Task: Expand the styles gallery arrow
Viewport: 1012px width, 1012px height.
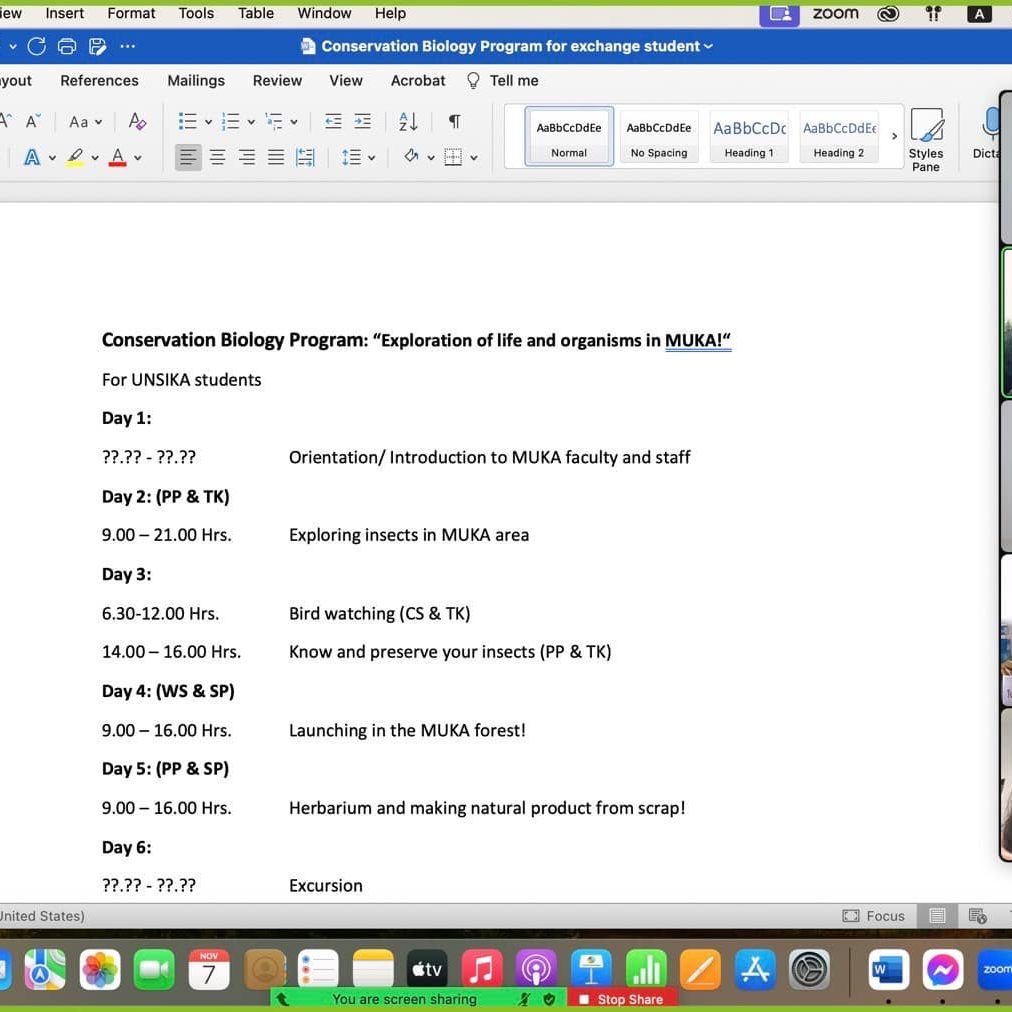Action: pyautogui.click(x=894, y=137)
